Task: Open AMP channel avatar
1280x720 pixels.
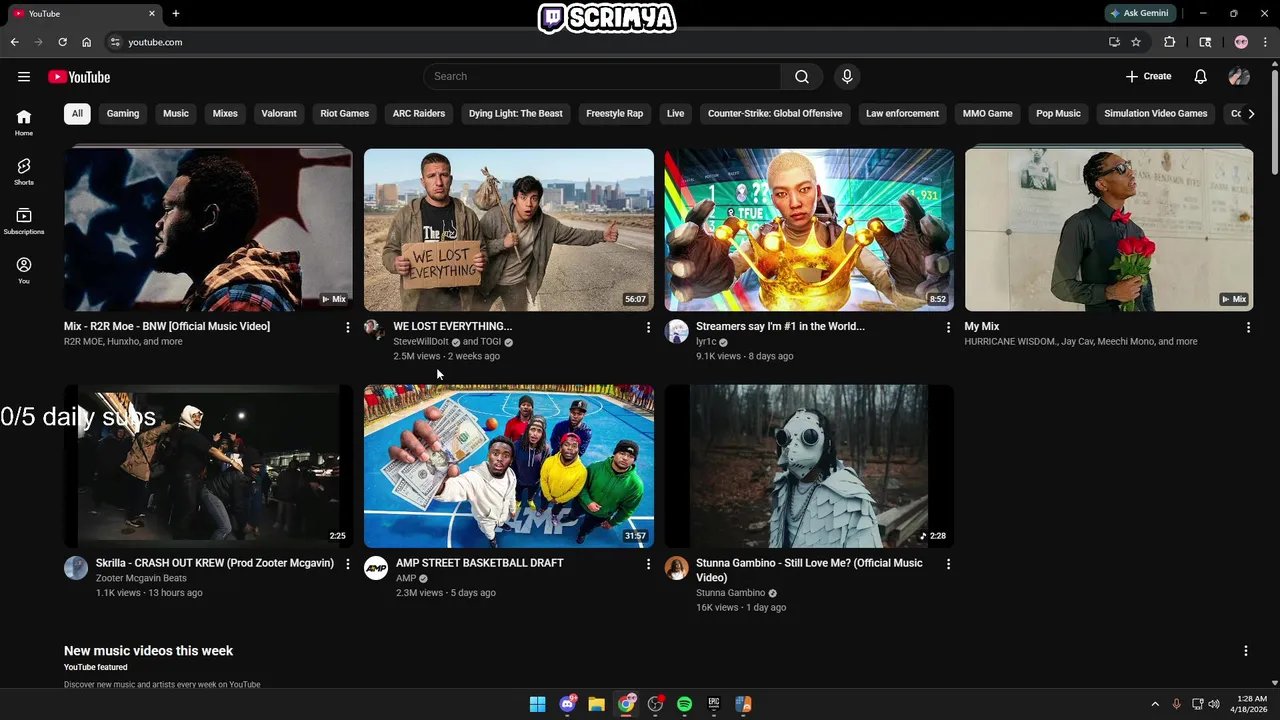Action: [x=375, y=568]
